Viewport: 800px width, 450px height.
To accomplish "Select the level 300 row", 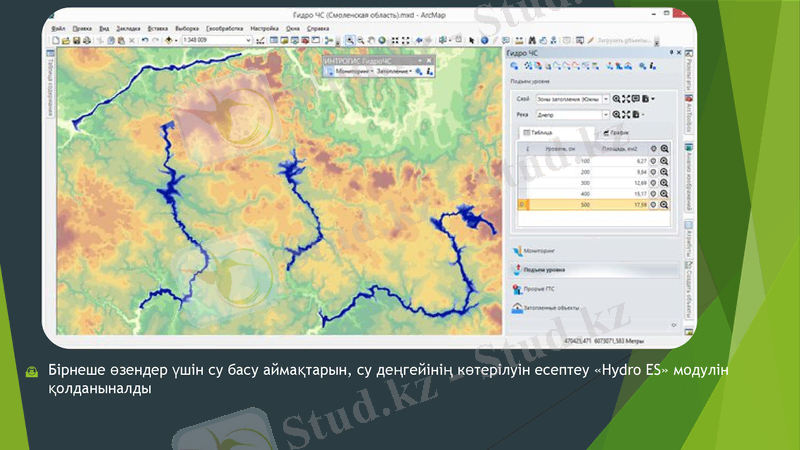I will (x=593, y=183).
